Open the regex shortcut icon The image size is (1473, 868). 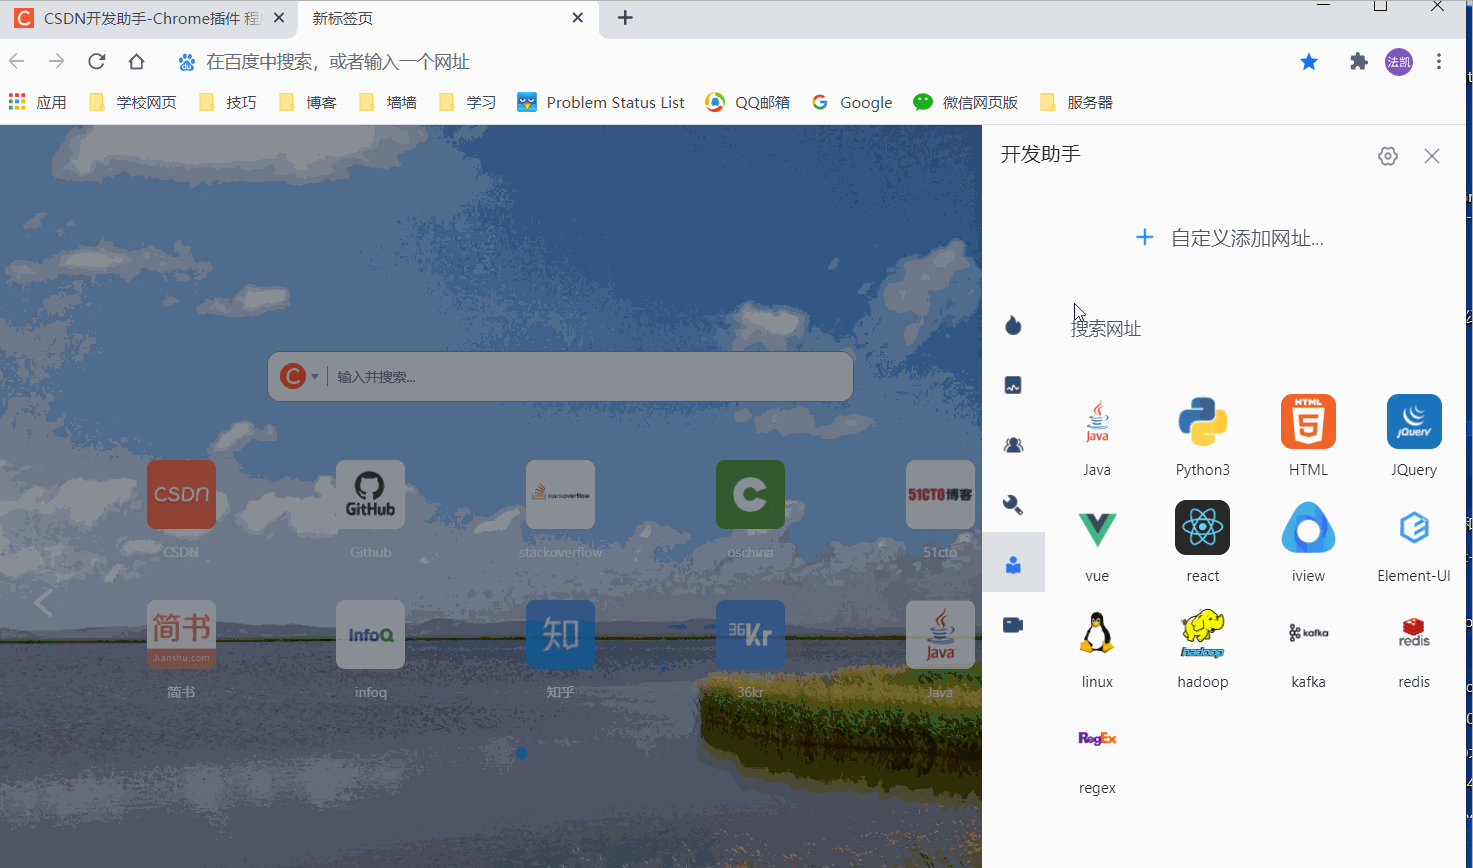click(1097, 740)
